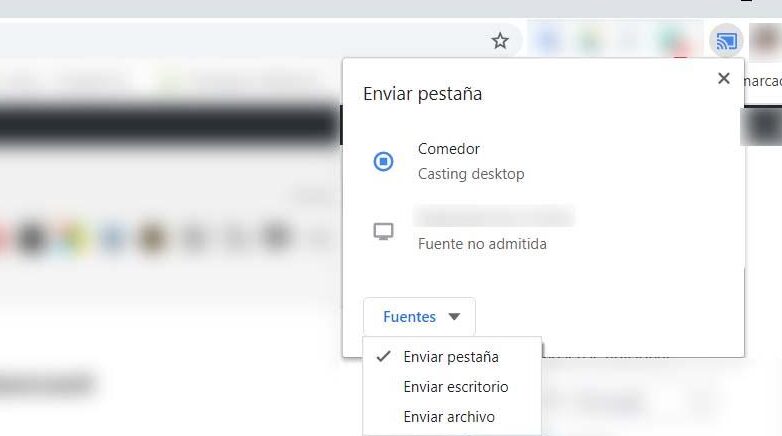Click the monitor icon of unsupported device
This screenshot has height=436, width=782.
384,231
